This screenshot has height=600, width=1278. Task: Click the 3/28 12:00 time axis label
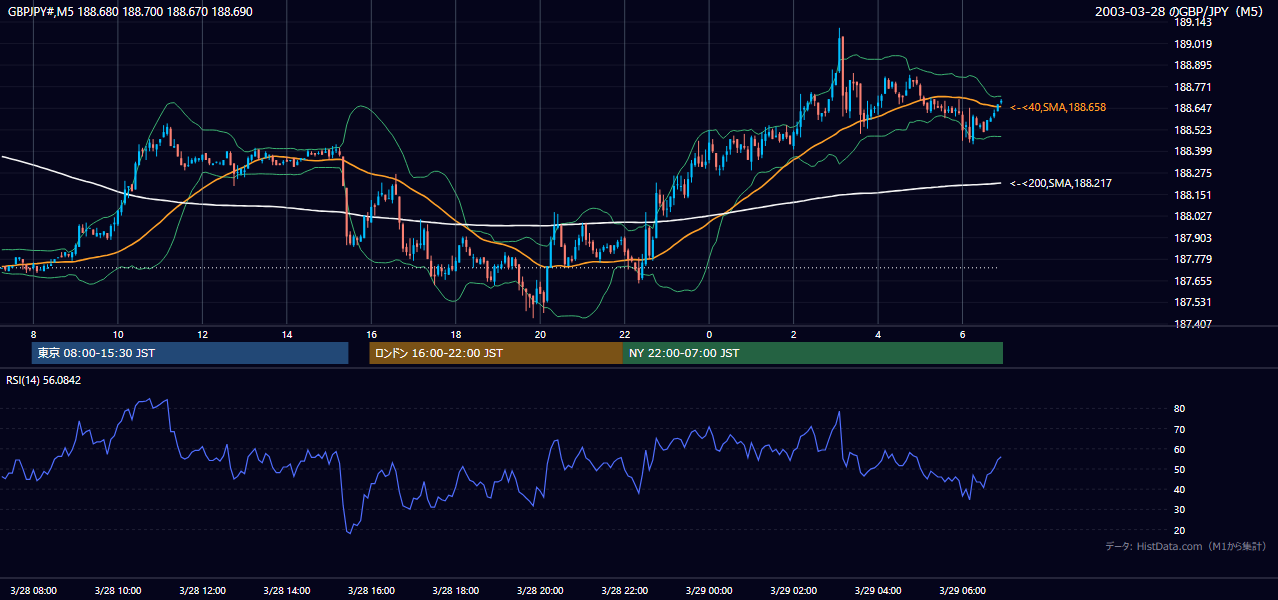click(x=202, y=591)
